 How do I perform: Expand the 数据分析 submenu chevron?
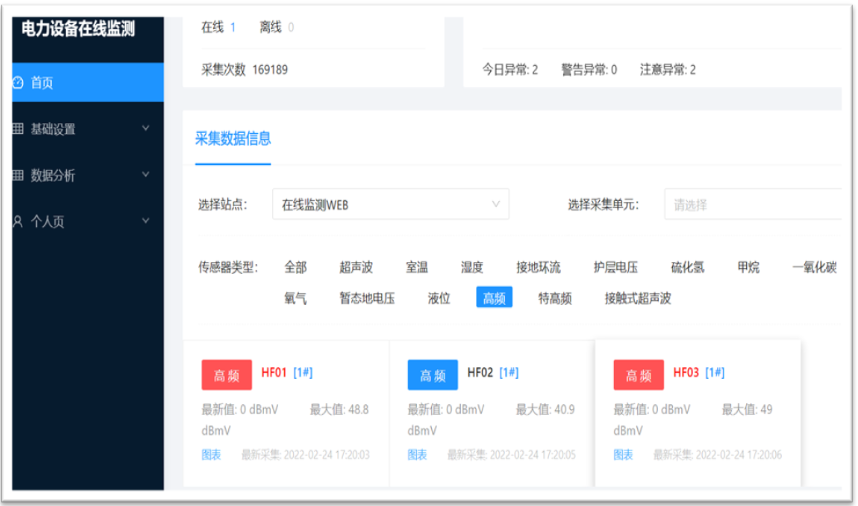click(x=146, y=175)
